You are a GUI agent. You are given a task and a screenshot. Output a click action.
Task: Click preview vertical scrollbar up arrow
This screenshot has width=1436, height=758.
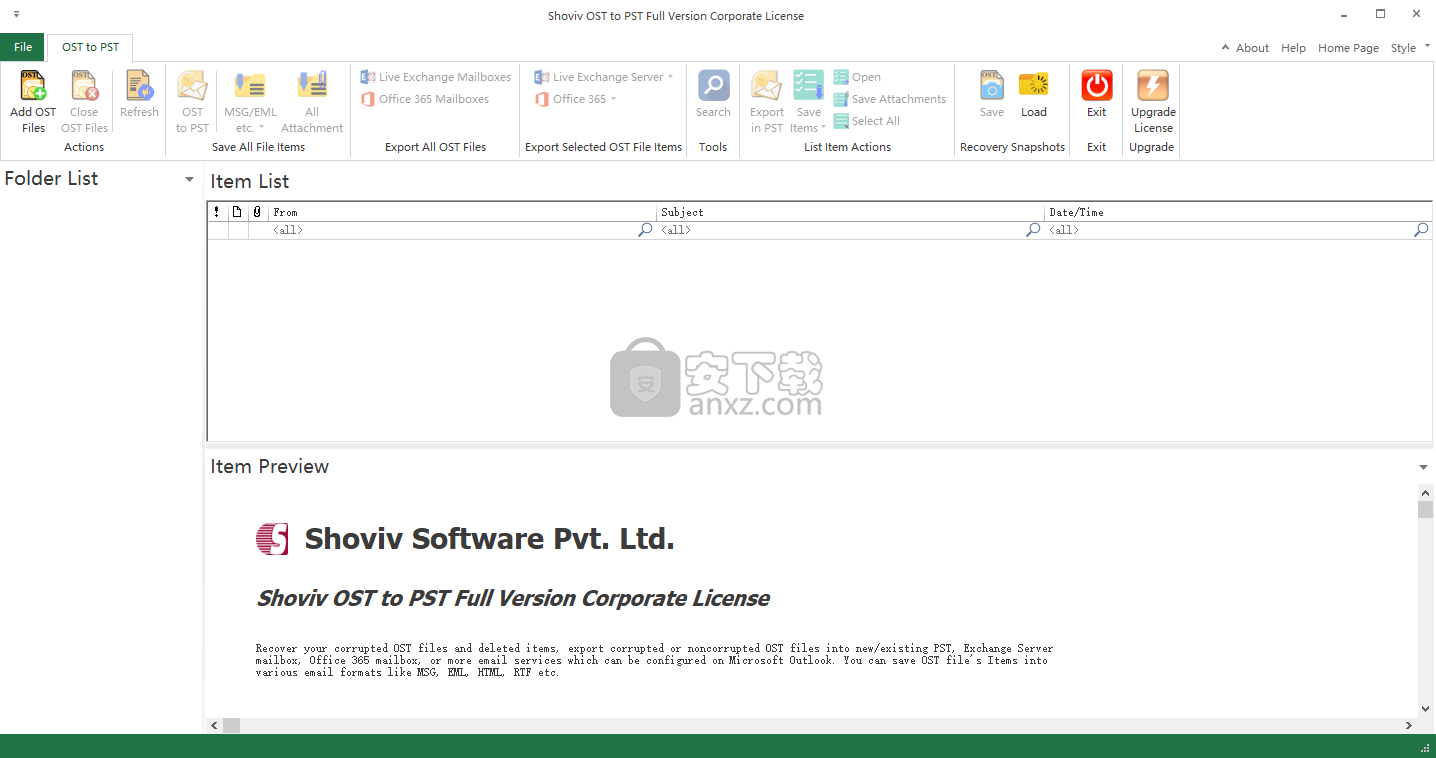coord(1425,492)
